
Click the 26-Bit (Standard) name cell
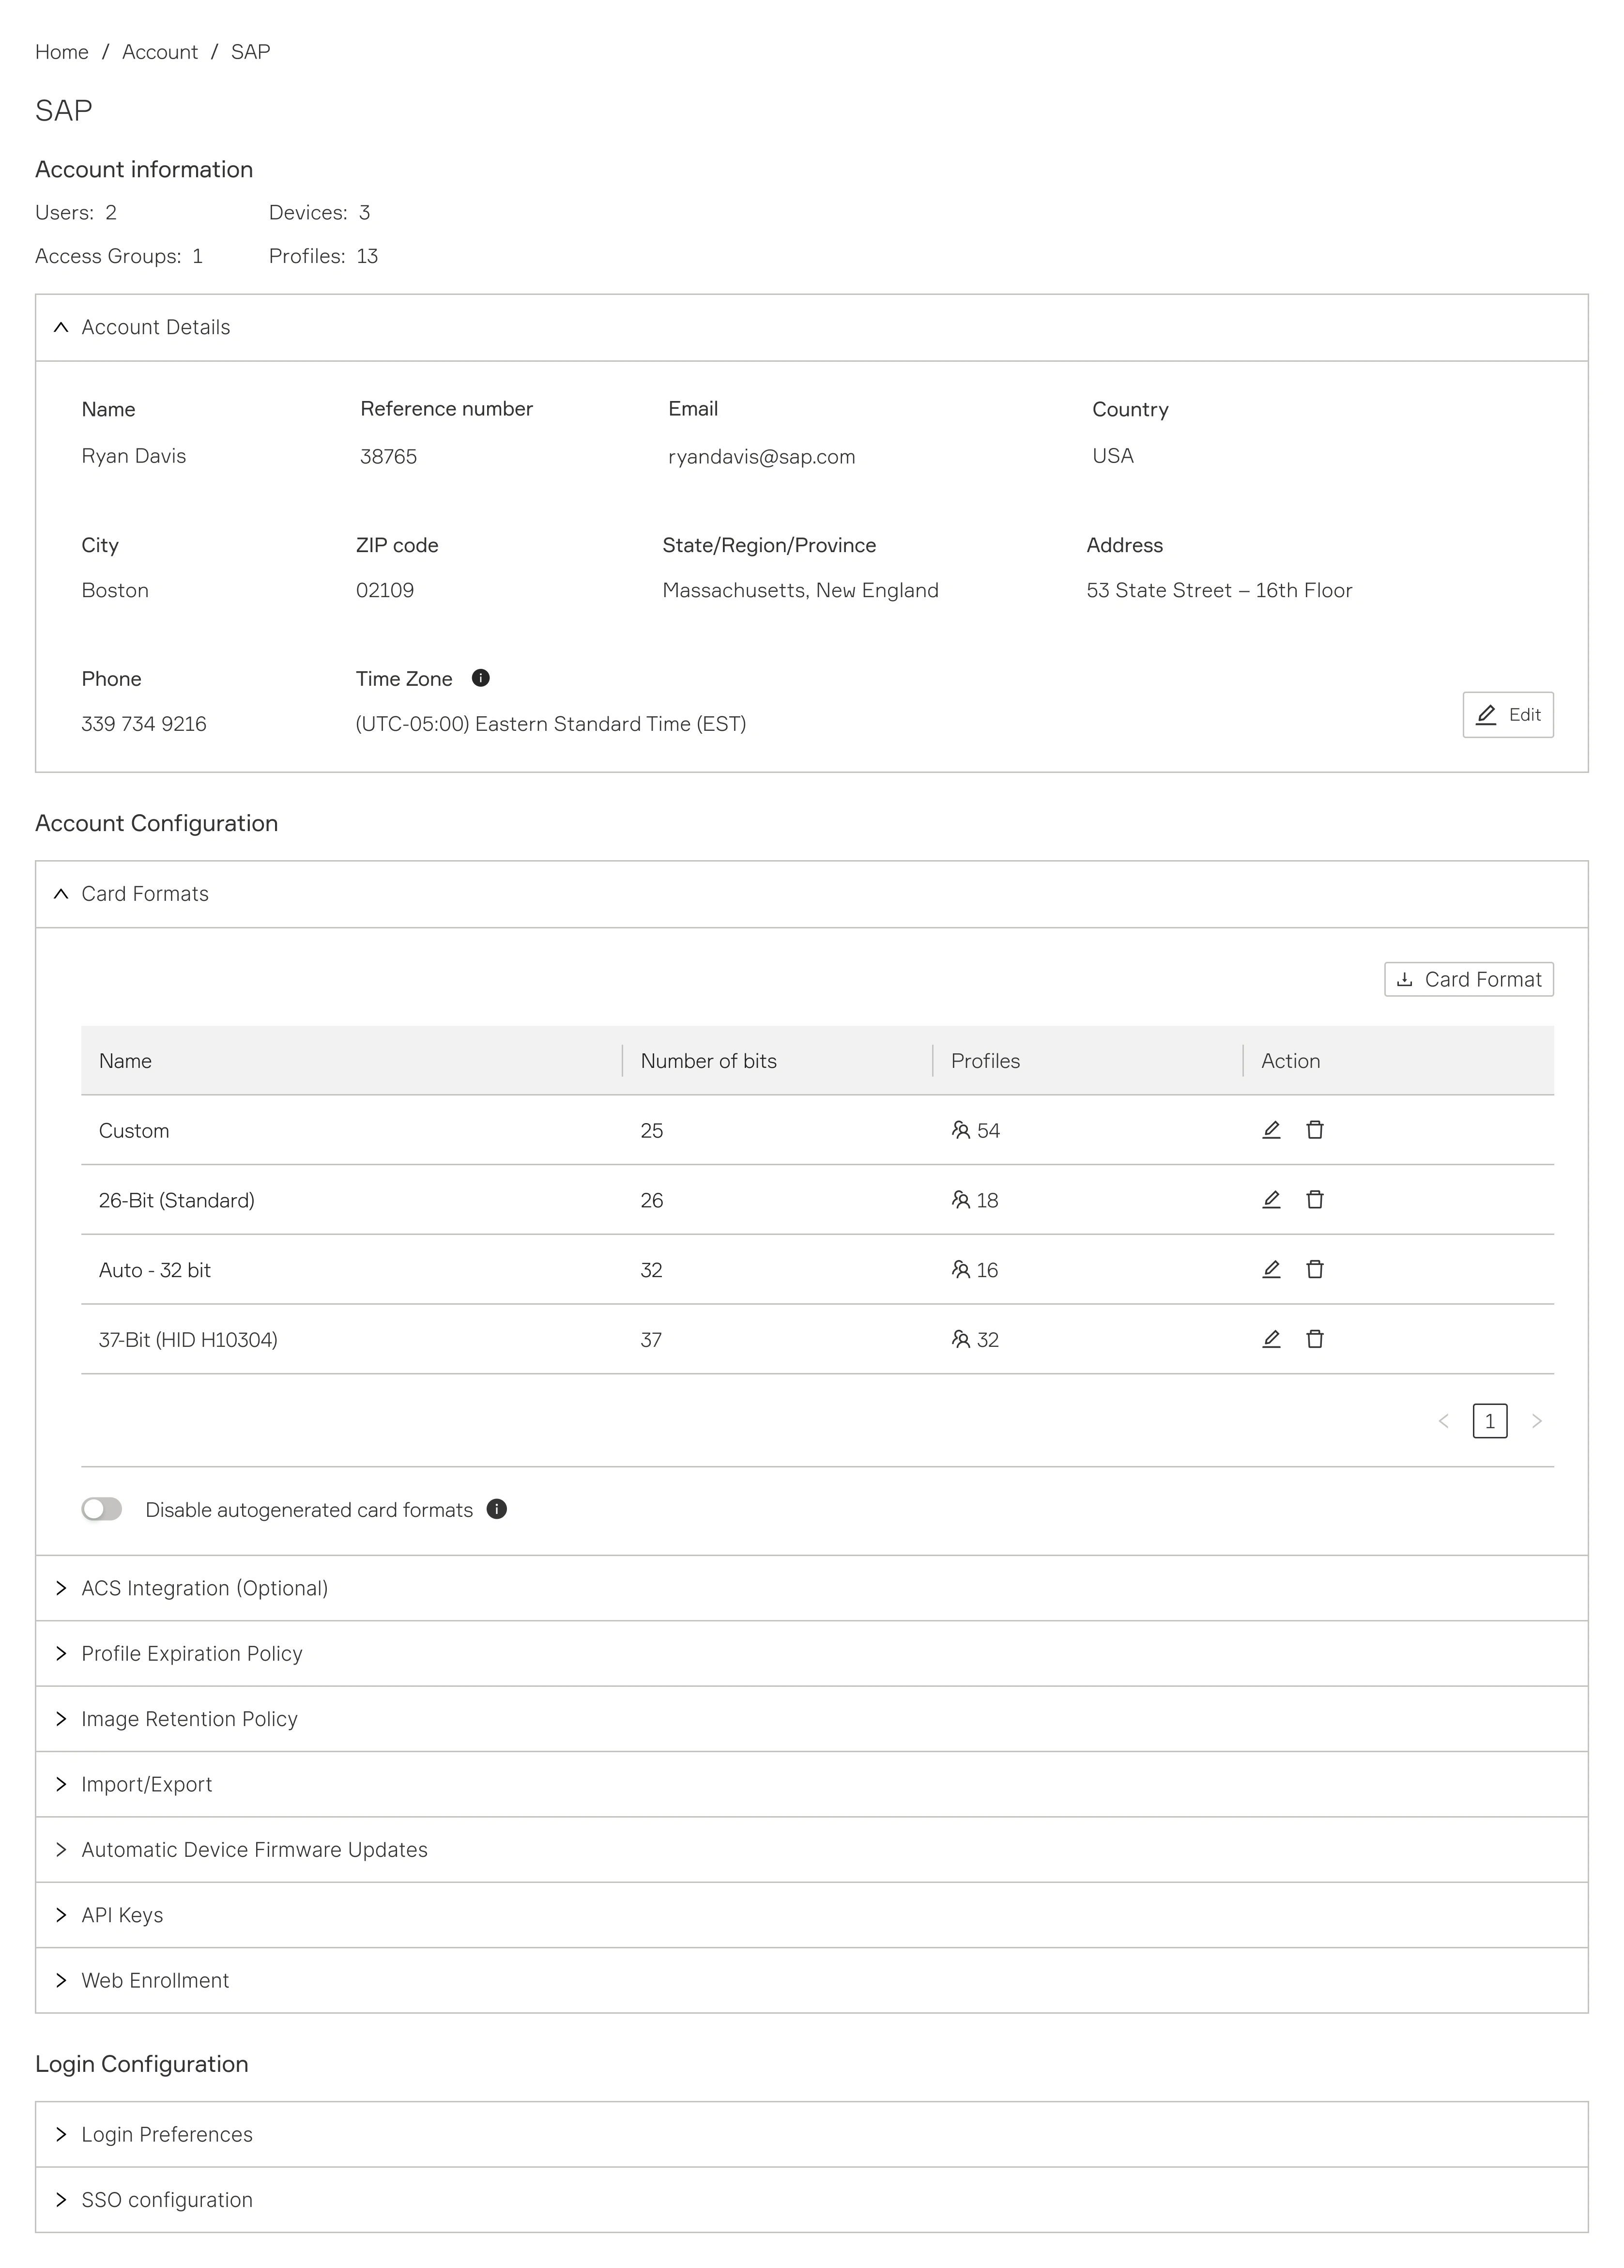coord(177,1200)
